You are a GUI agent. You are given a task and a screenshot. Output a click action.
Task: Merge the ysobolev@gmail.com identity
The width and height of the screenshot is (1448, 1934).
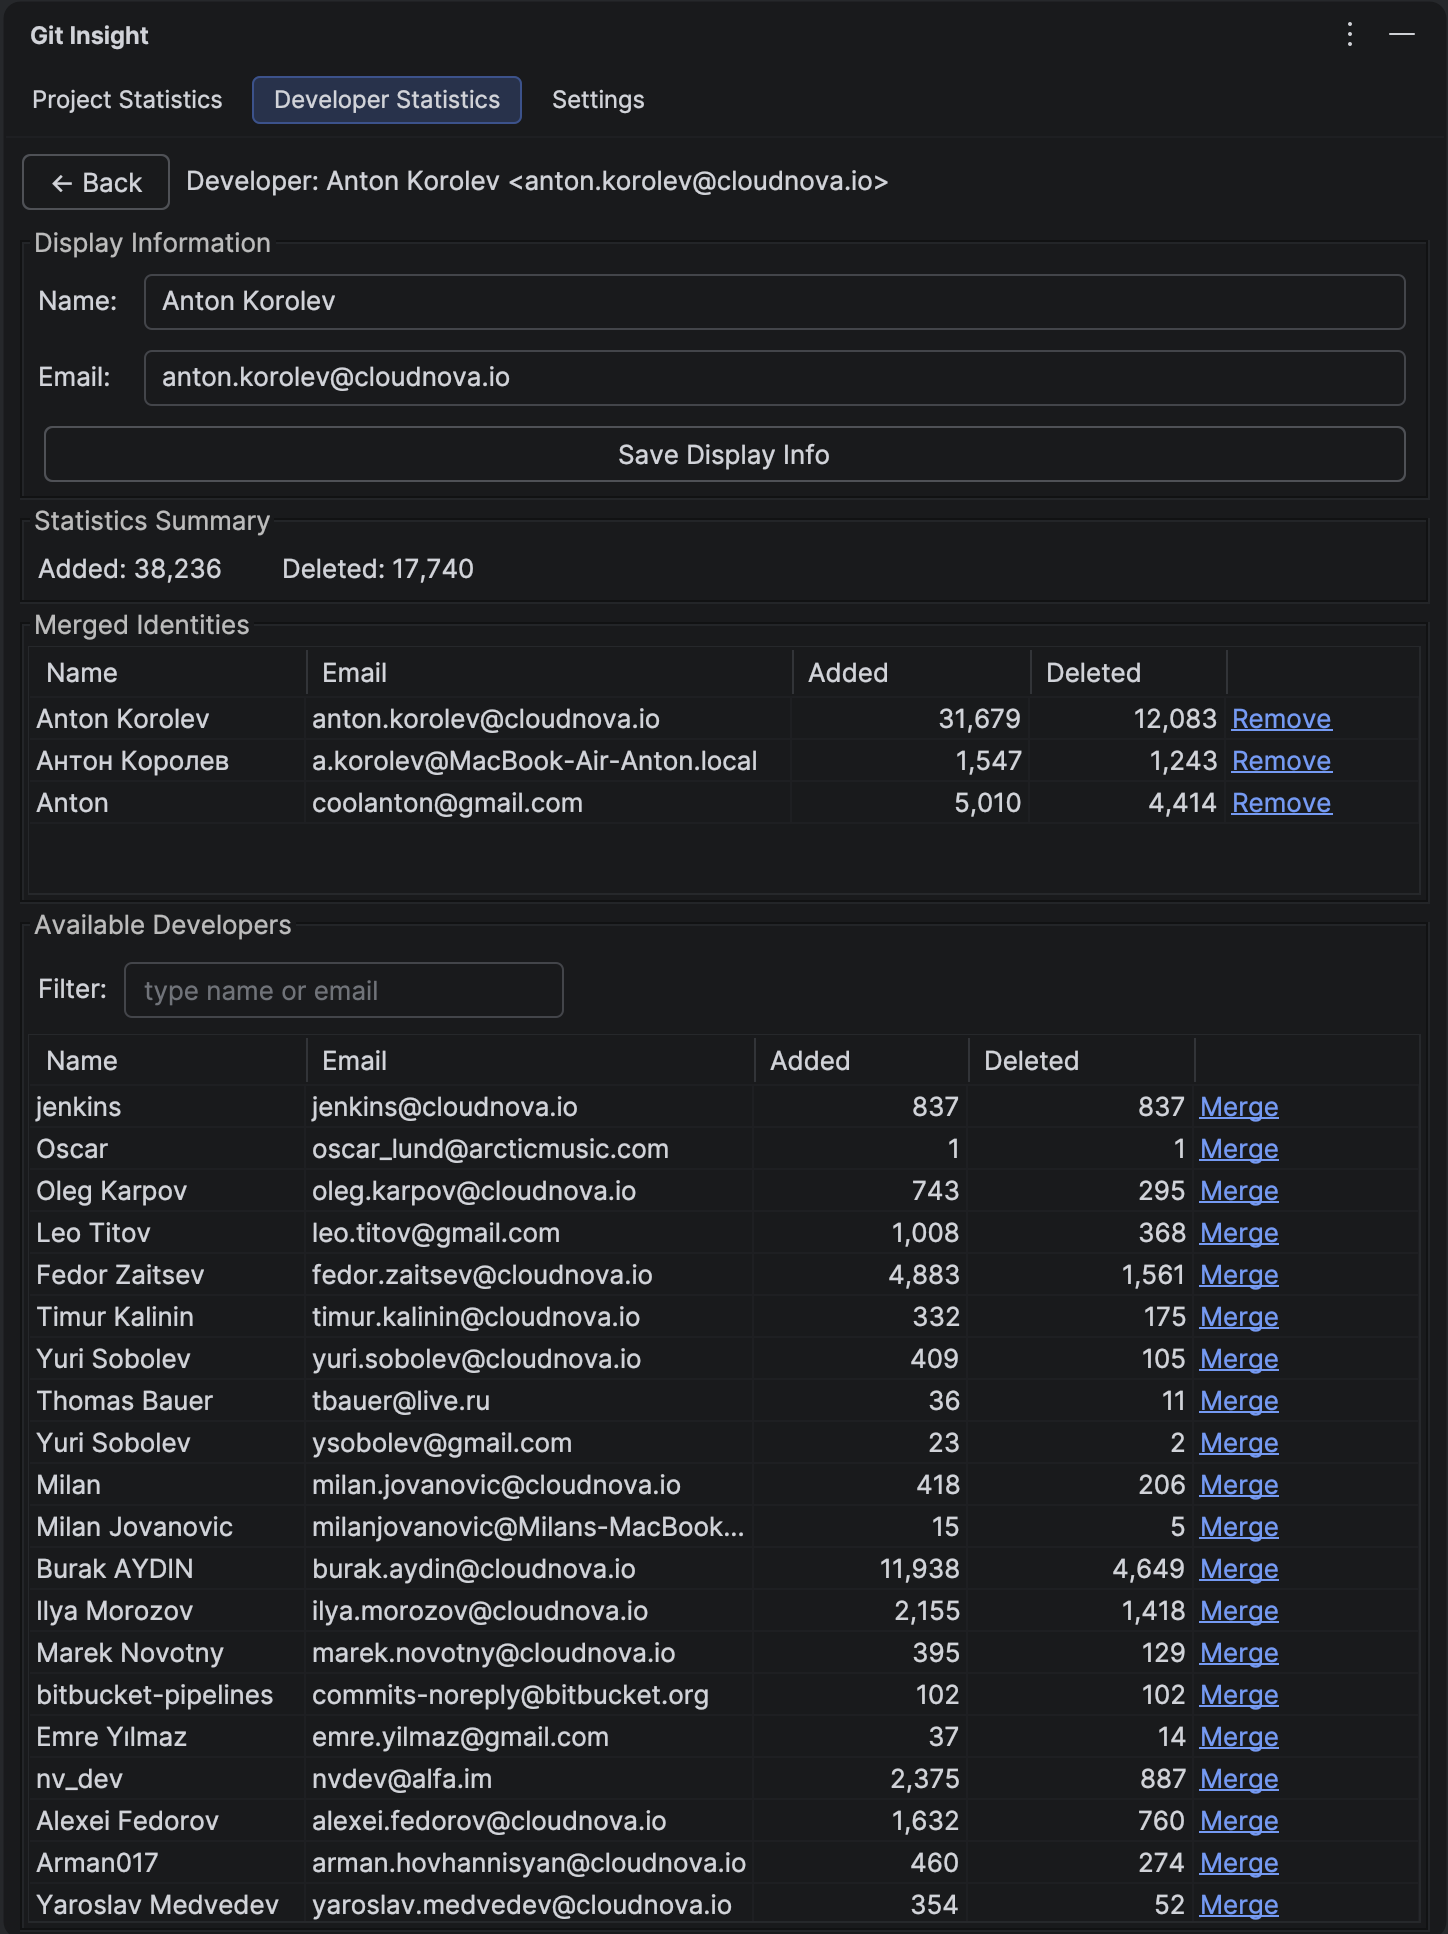click(1239, 1443)
